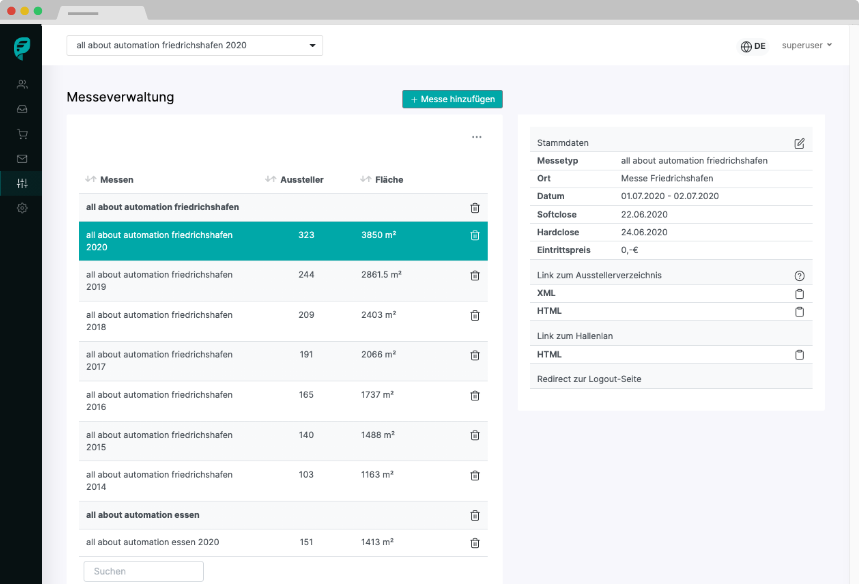Select all about automation friedrichshafen 2017 row
Screen dimensions: 859x584
pos(283,361)
